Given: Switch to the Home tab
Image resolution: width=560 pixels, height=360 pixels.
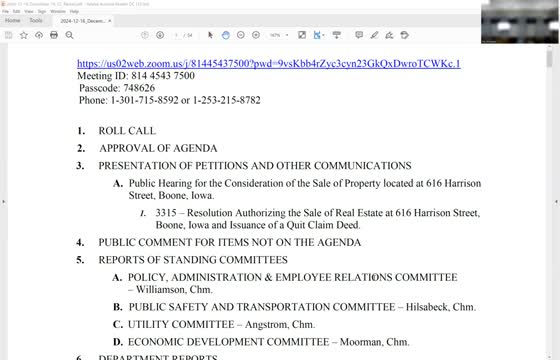Looking at the screenshot, I should click(x=12, y=20).
